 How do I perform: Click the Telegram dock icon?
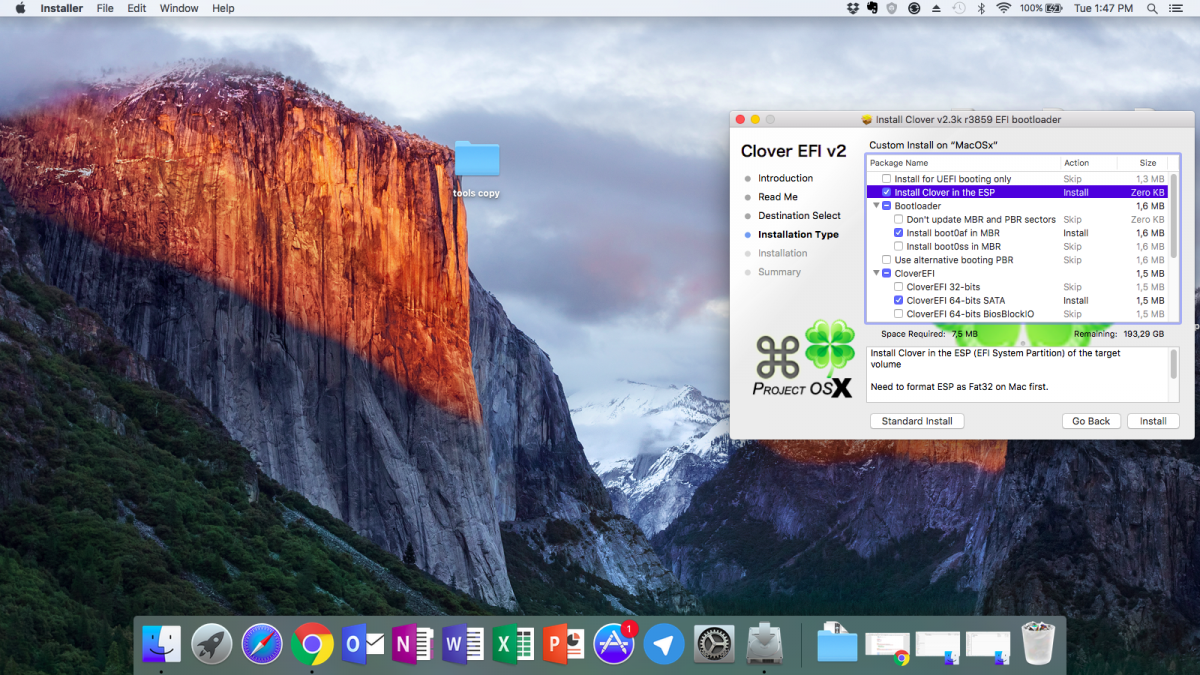point(664,645)
